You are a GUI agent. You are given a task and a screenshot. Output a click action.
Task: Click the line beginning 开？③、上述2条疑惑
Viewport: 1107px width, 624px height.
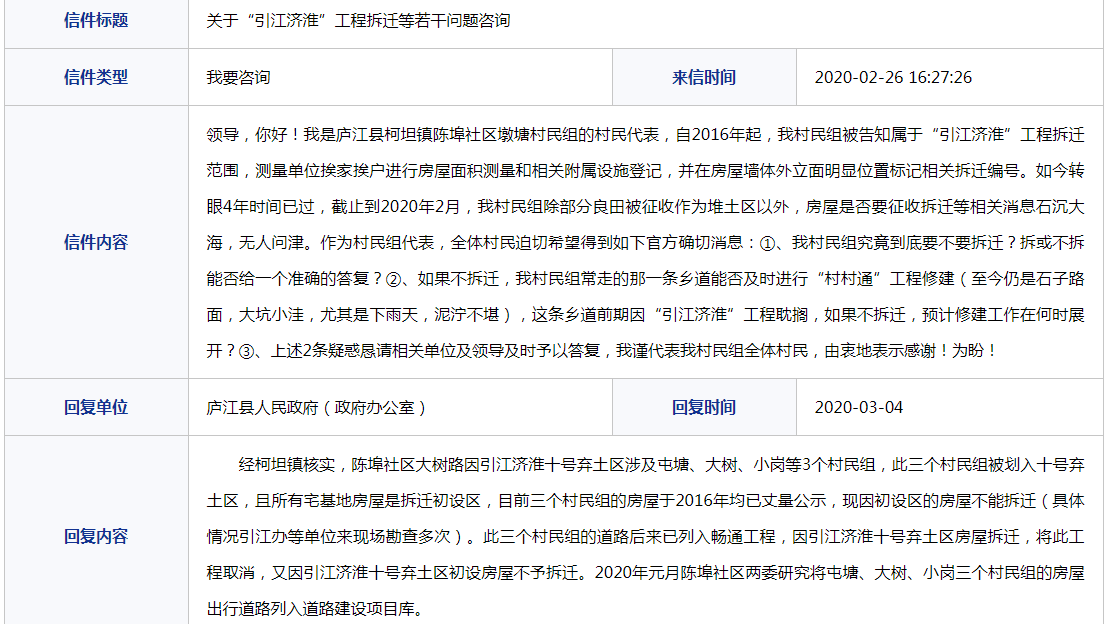tap(602, 350)
